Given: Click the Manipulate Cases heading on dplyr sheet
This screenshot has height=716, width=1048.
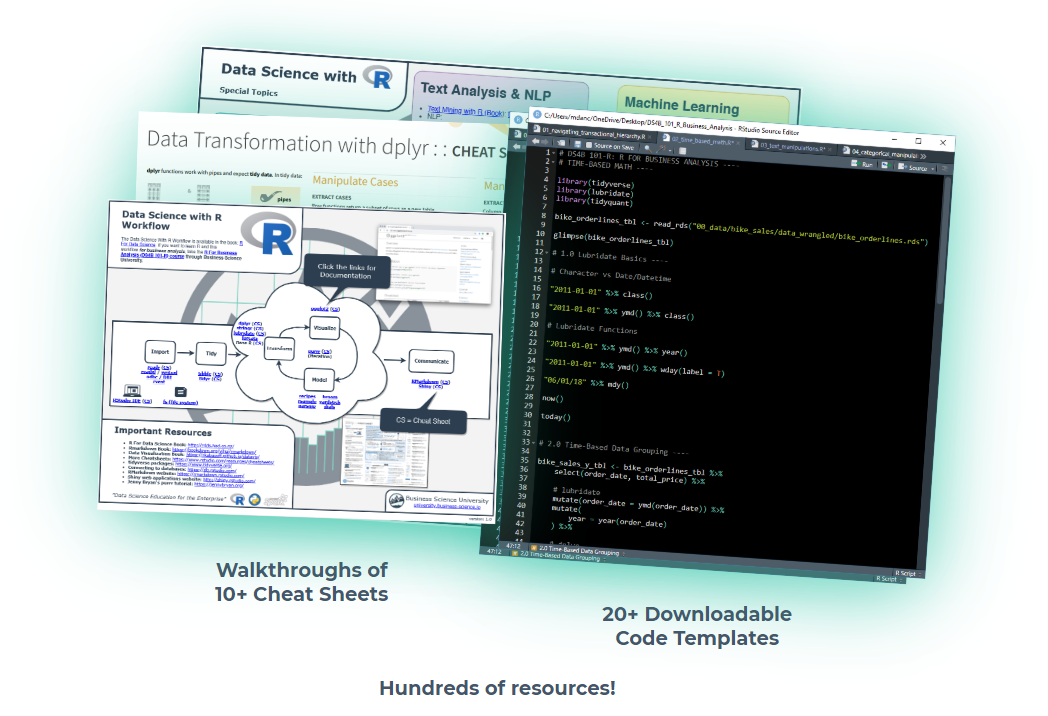Looking at the screenshot, I should (355, 181).
